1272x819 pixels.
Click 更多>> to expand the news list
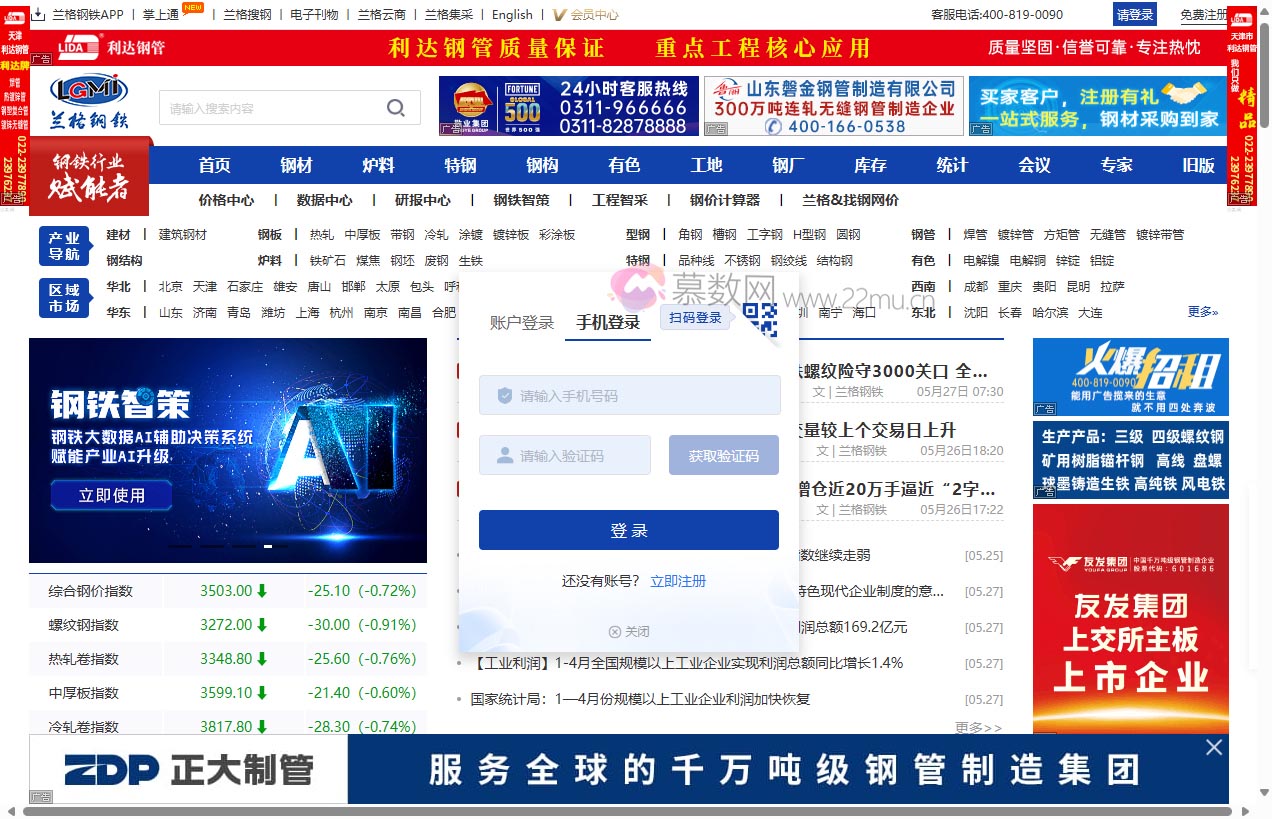[x=979, y=729]
